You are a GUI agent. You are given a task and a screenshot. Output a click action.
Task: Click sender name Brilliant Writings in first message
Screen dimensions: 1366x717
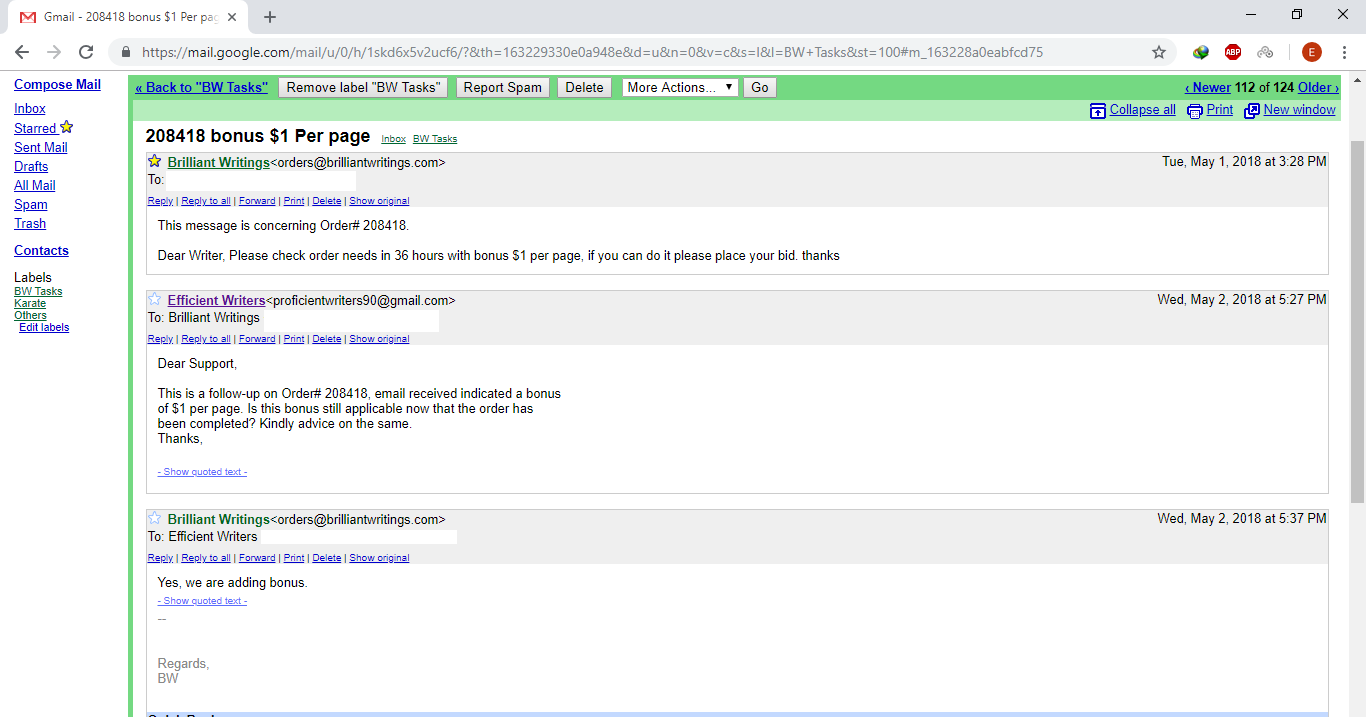219,162
